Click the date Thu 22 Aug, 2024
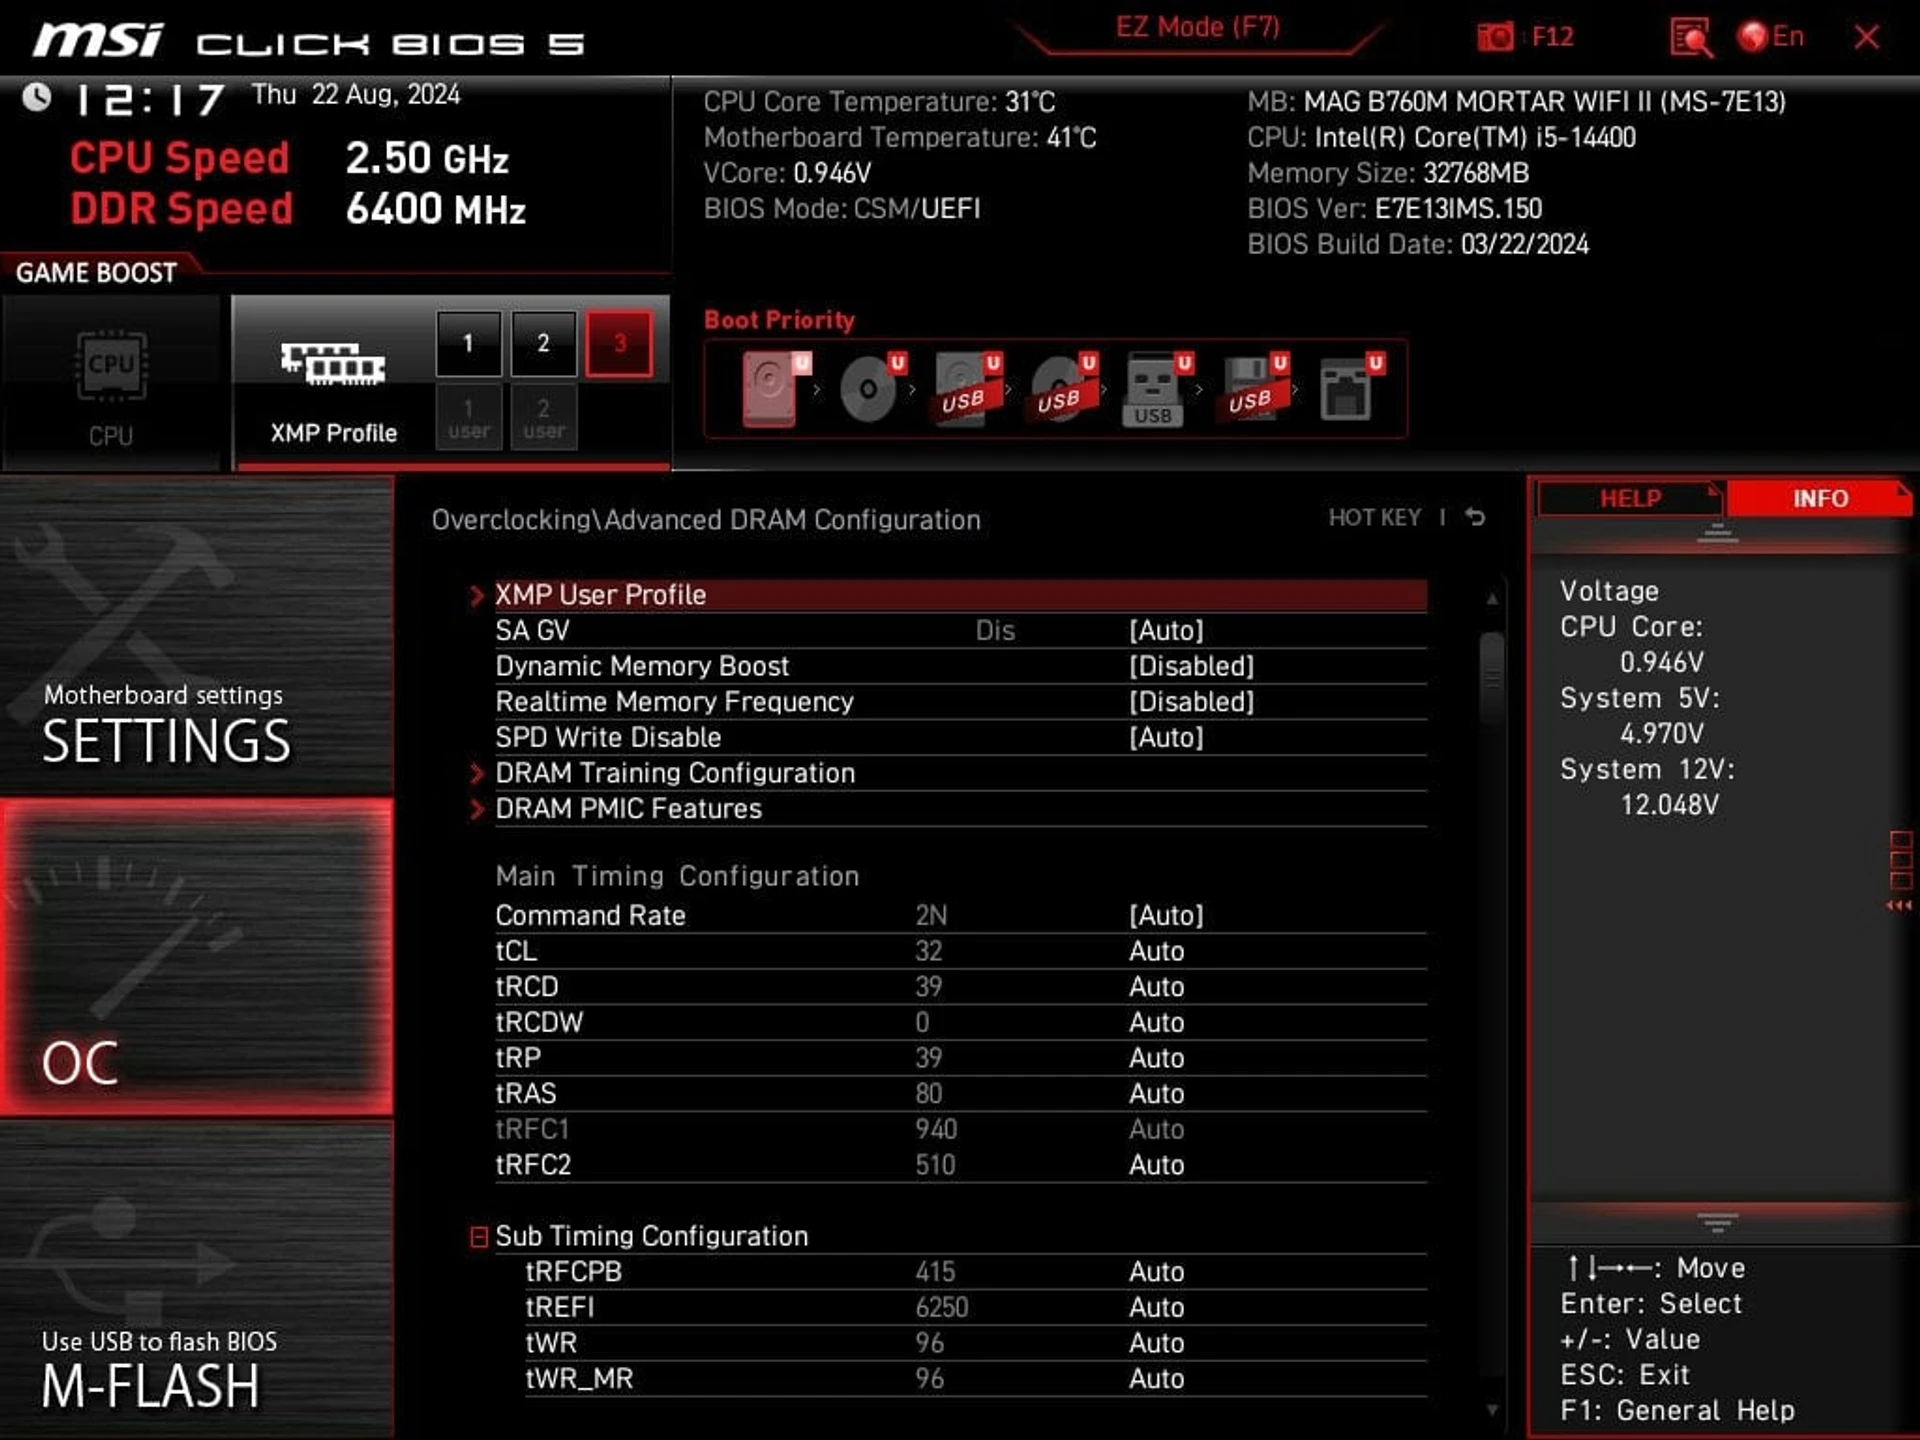1920x1440 pixels. [x=356, y=95]
